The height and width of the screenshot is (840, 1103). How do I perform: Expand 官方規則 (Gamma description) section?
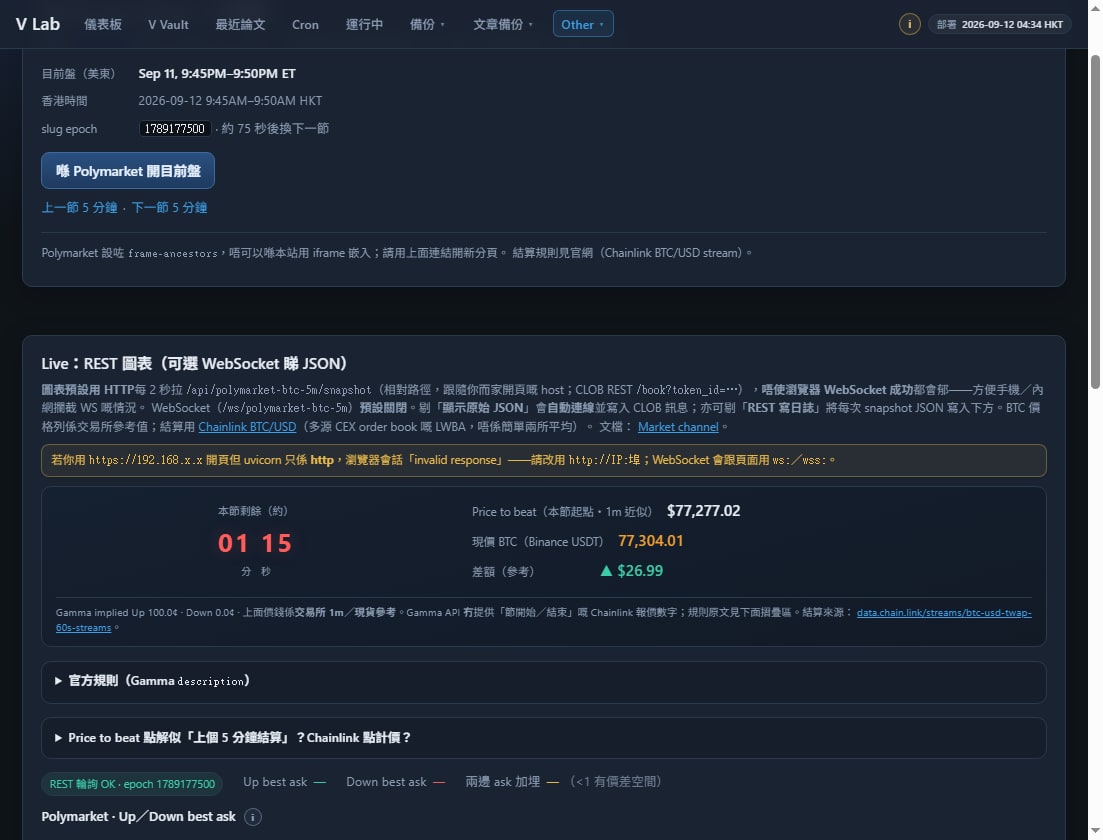(543, 681)
